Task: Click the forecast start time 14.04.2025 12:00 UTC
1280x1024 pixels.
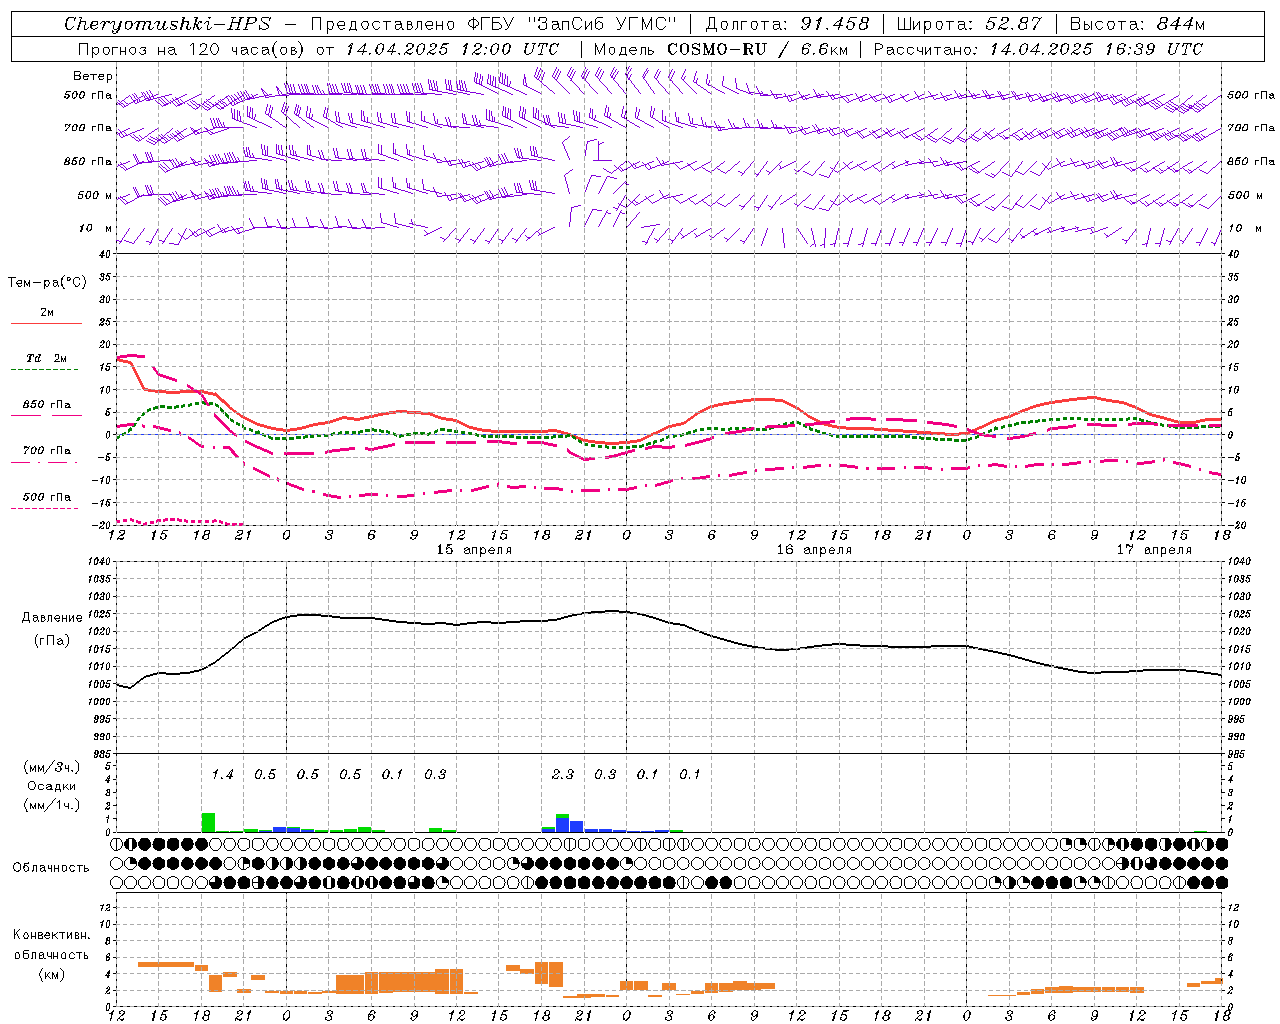Action: (x=452, y=49)
